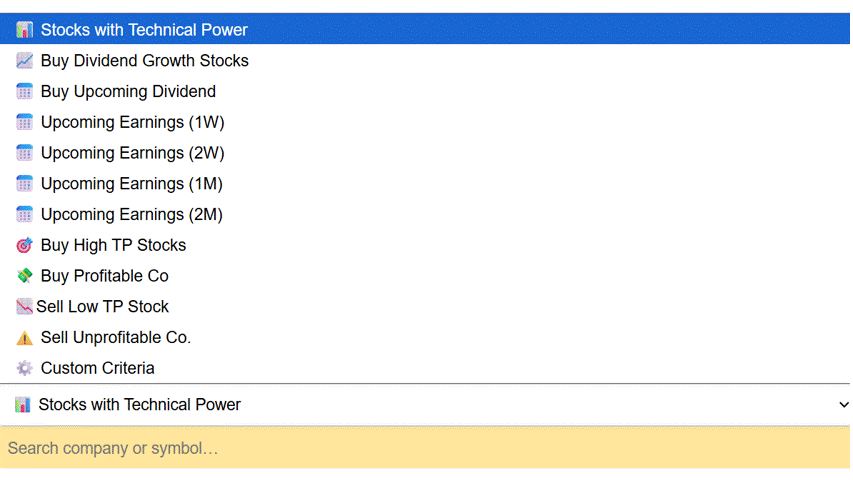Choose Sell Unprofitable Co. option

(x=116, y=338)
